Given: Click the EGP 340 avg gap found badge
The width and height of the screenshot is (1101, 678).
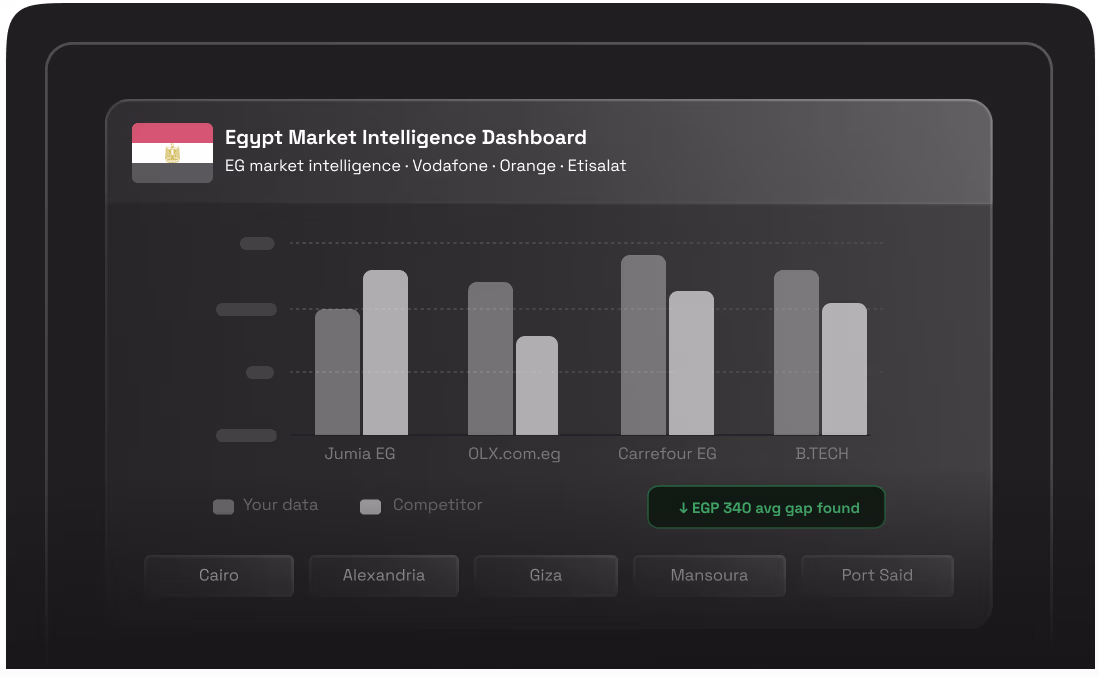Looking at the screenshot, I should pyautogui.click(x=766, y=507).
